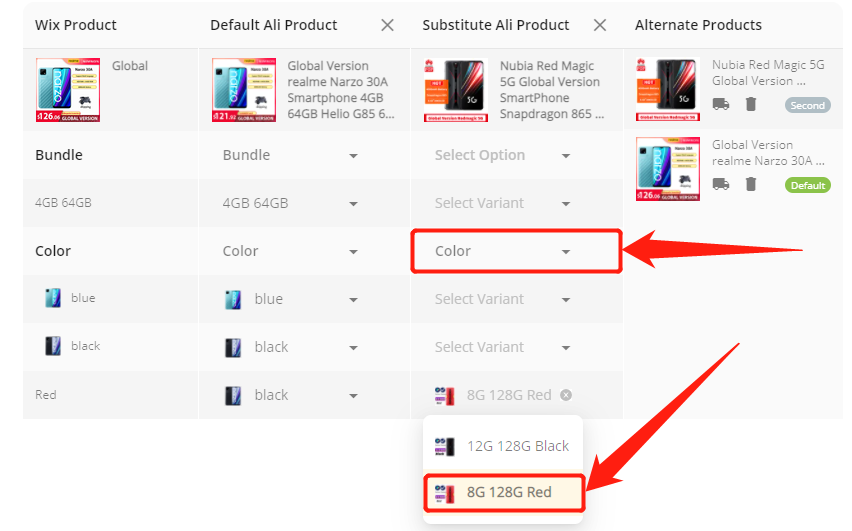Open shipping info for Nubia Red Magic alternate

[x=721, y=104]
